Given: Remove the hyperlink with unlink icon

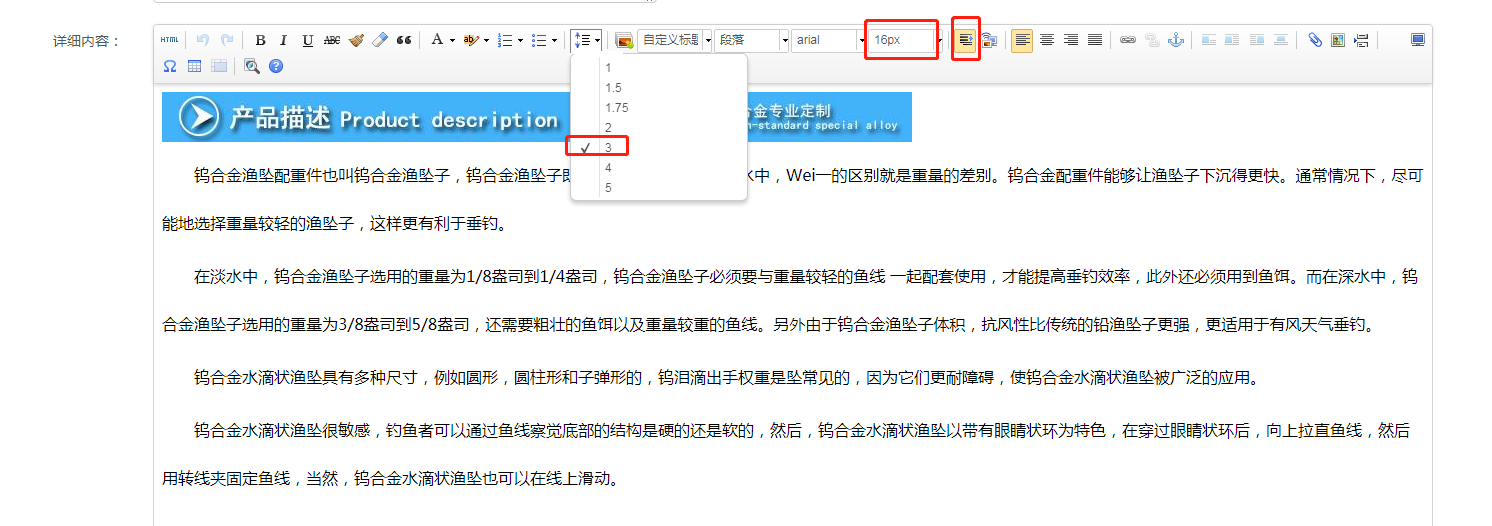Looking at the screenshot, I should point(1152,40).
